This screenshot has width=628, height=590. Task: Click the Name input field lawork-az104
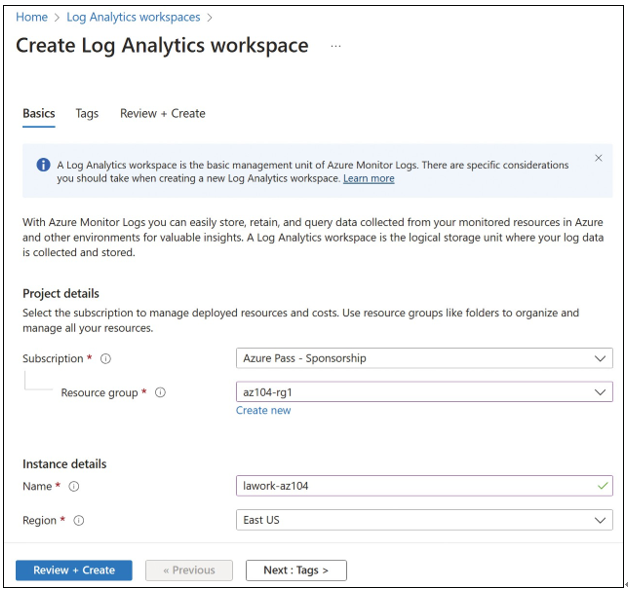click(x=424, y=486)
